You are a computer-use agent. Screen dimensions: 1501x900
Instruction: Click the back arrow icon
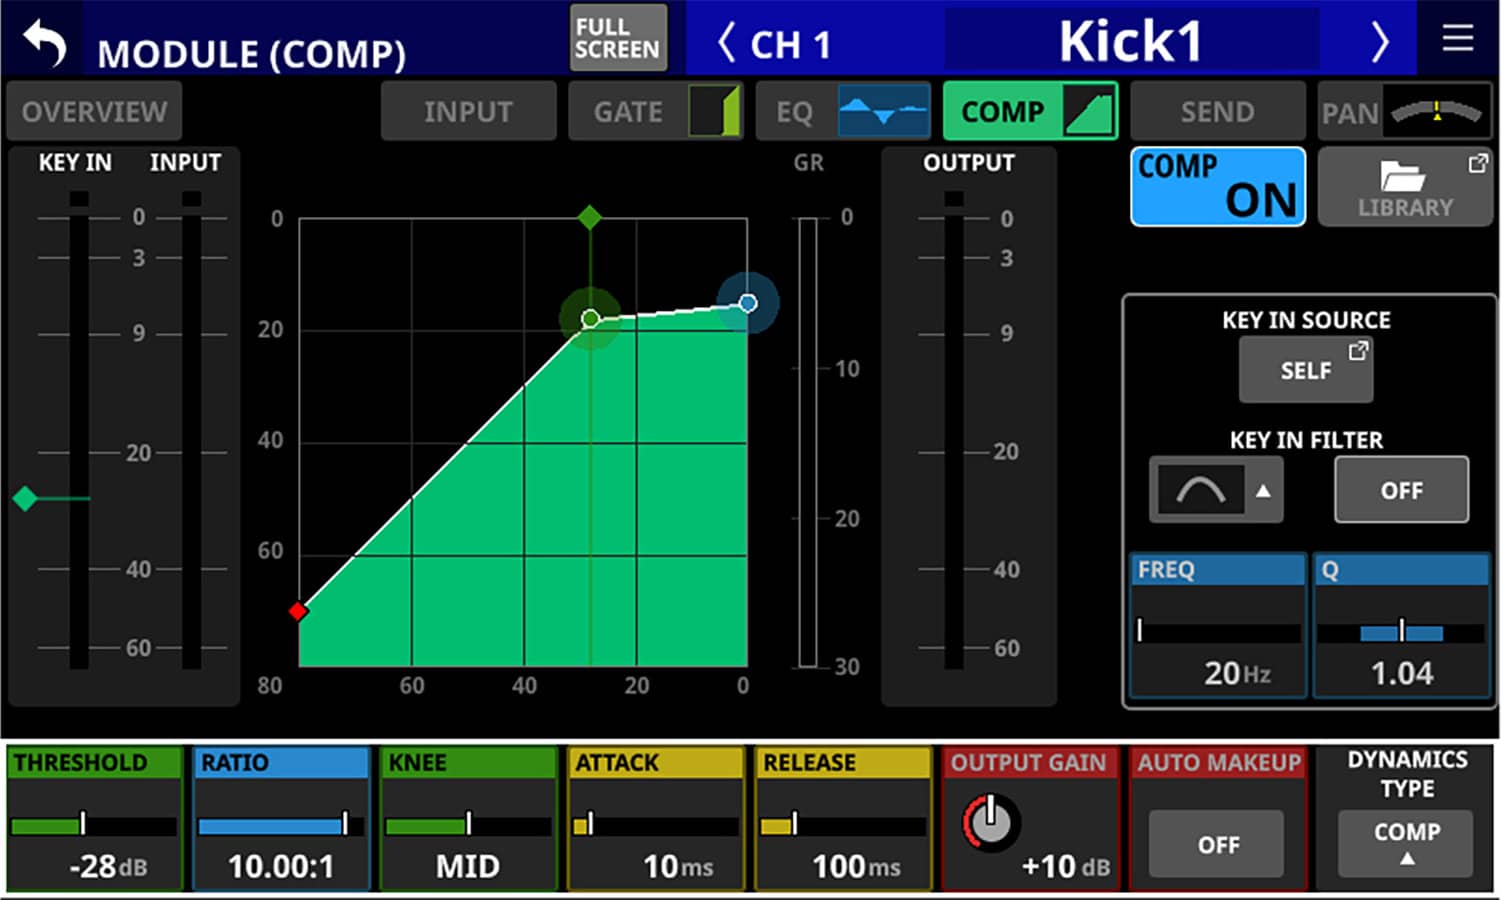pyautogui.click(x=44, y=44)
